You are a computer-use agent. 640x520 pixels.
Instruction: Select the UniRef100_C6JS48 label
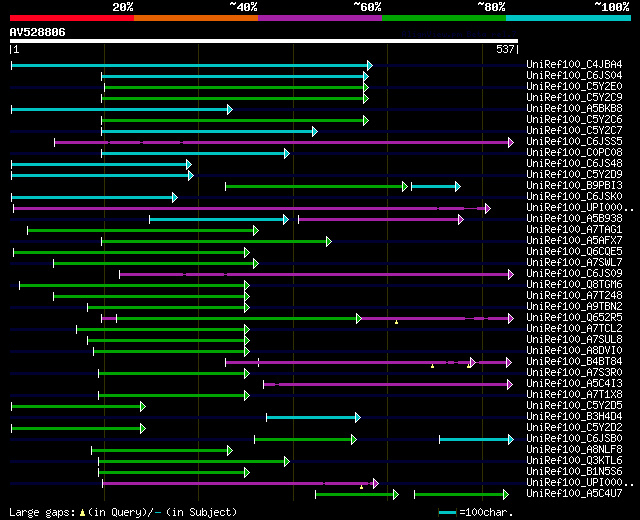(x=574, y=164)
